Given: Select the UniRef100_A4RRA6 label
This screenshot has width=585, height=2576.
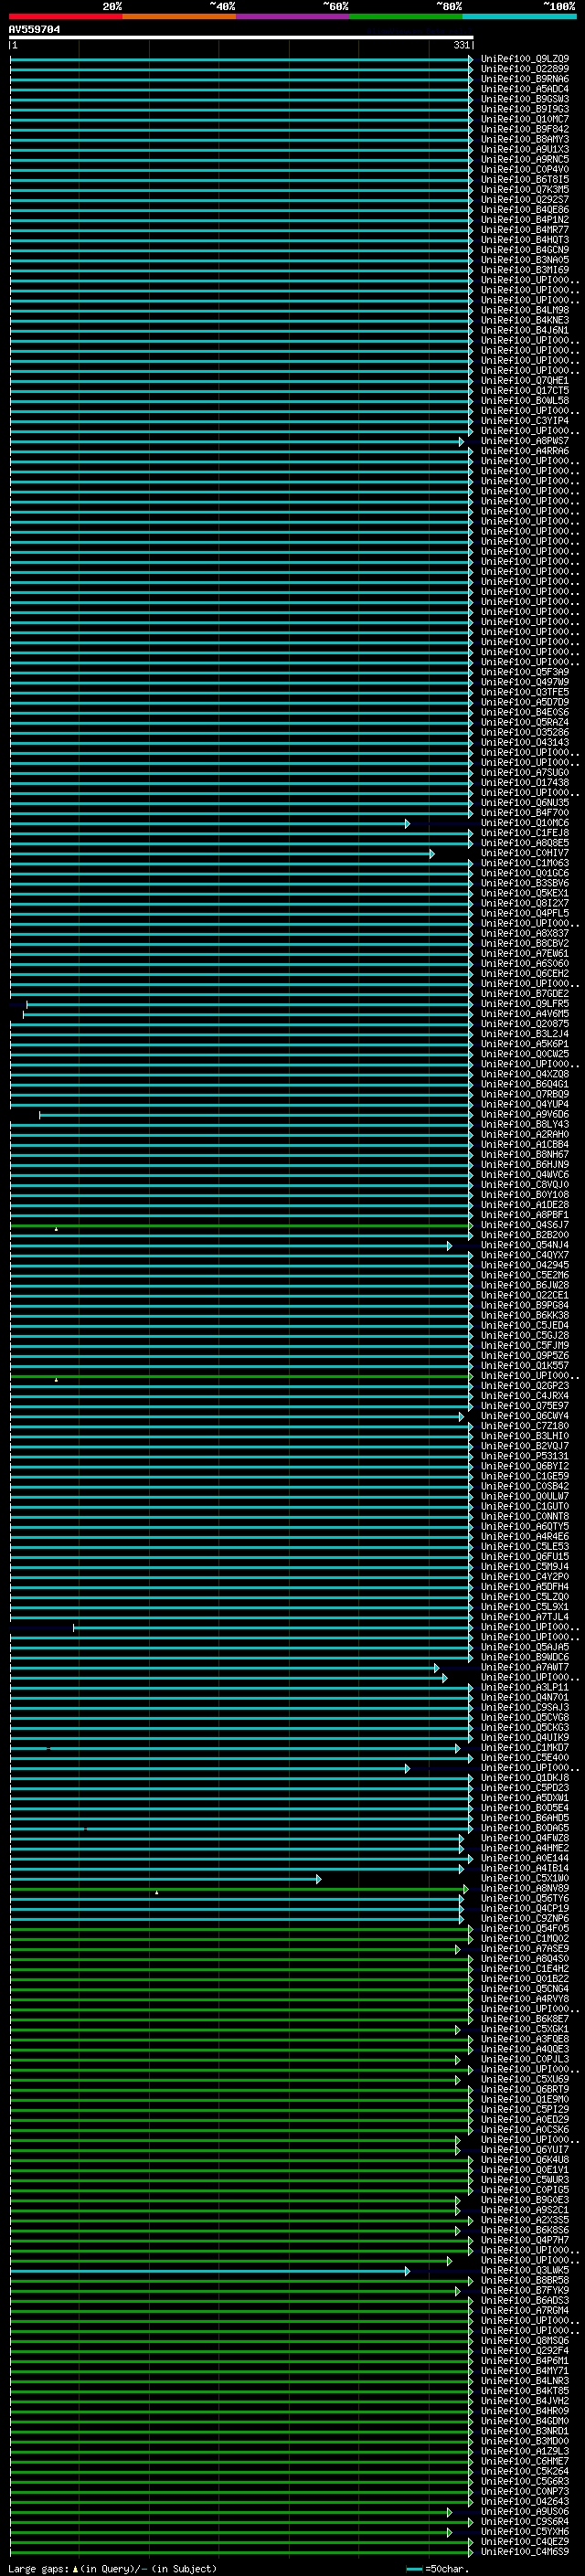Looking at the screenshot, I should (x=525, y=451).
